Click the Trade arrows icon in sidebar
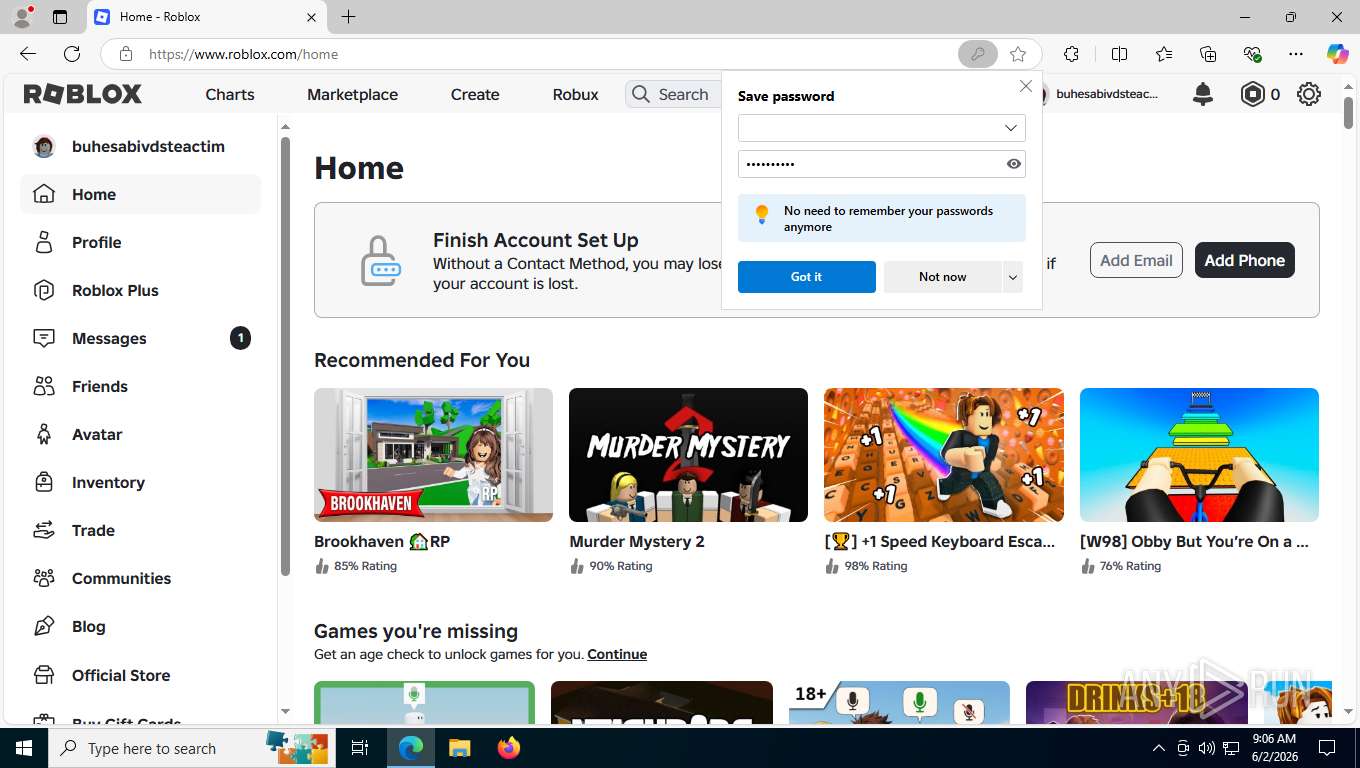 coord(43,530)
